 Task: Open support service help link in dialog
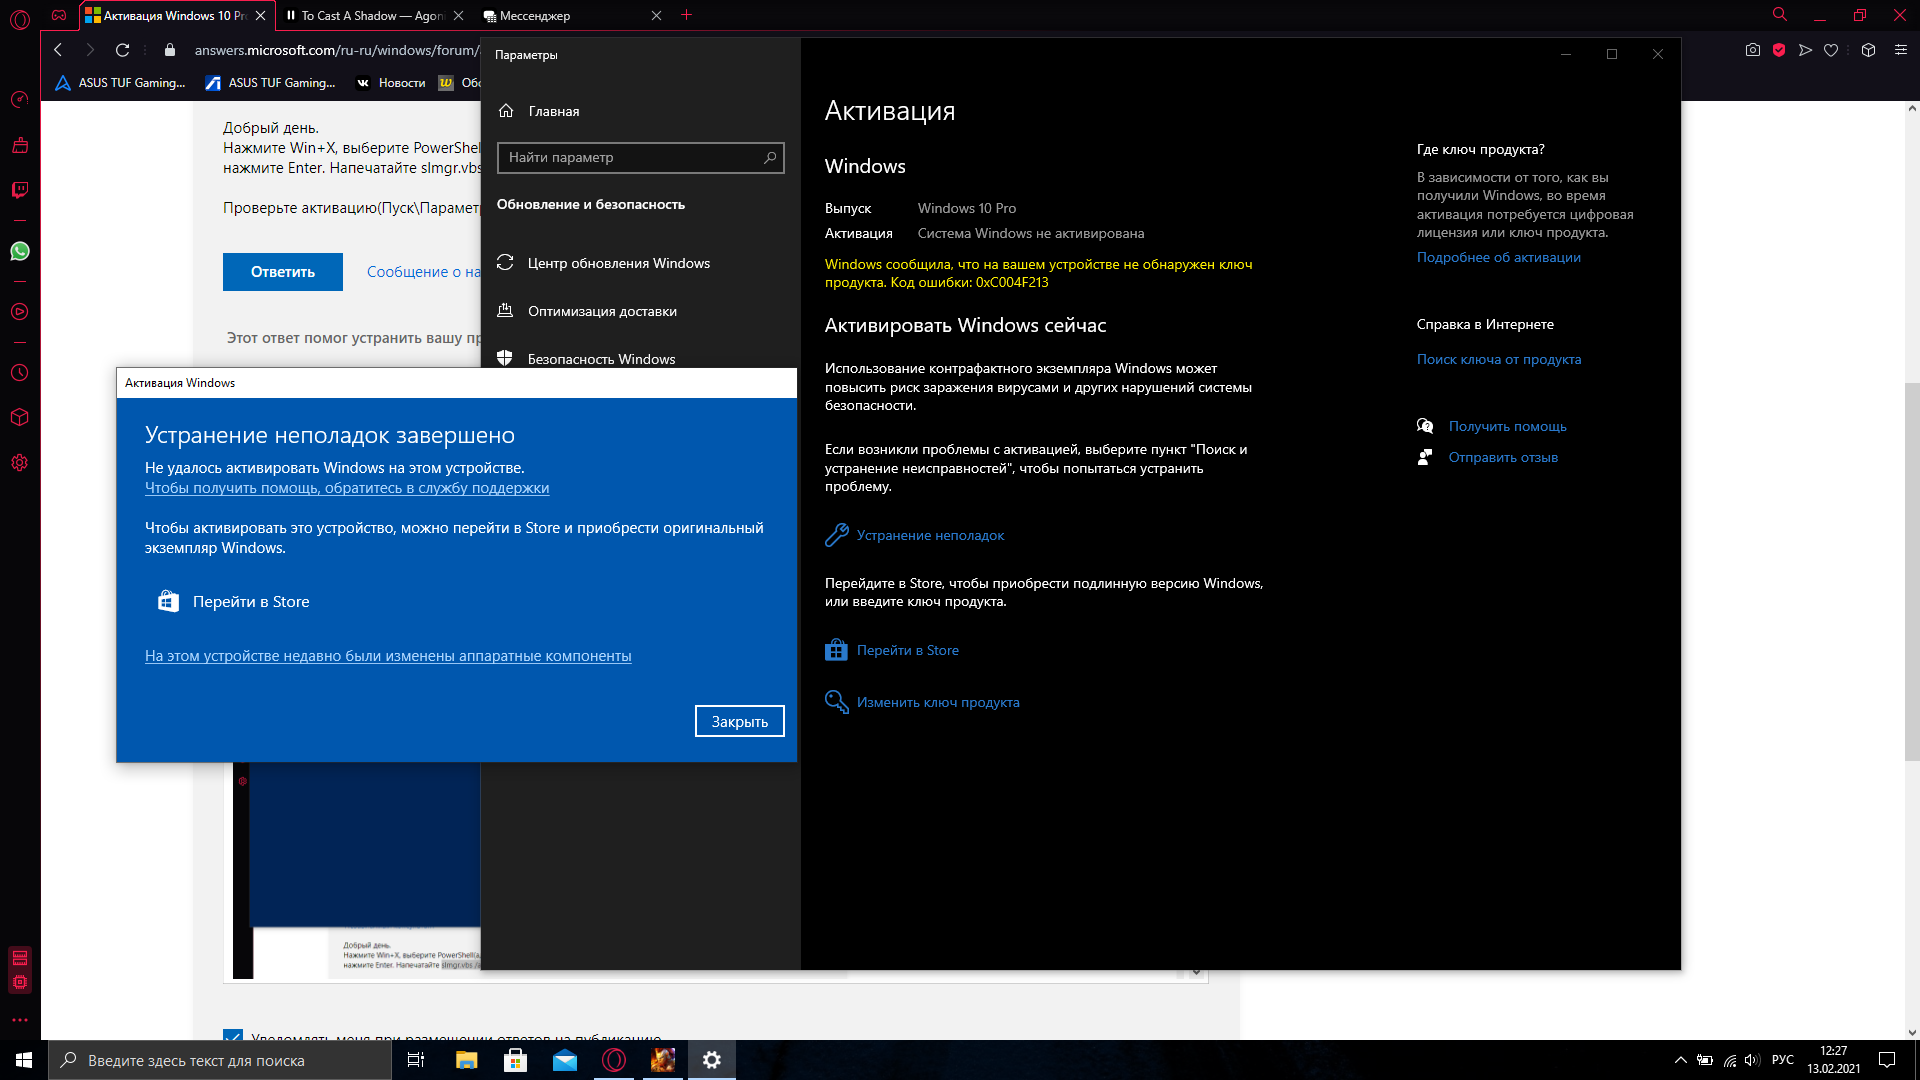[x=347, y=488]
